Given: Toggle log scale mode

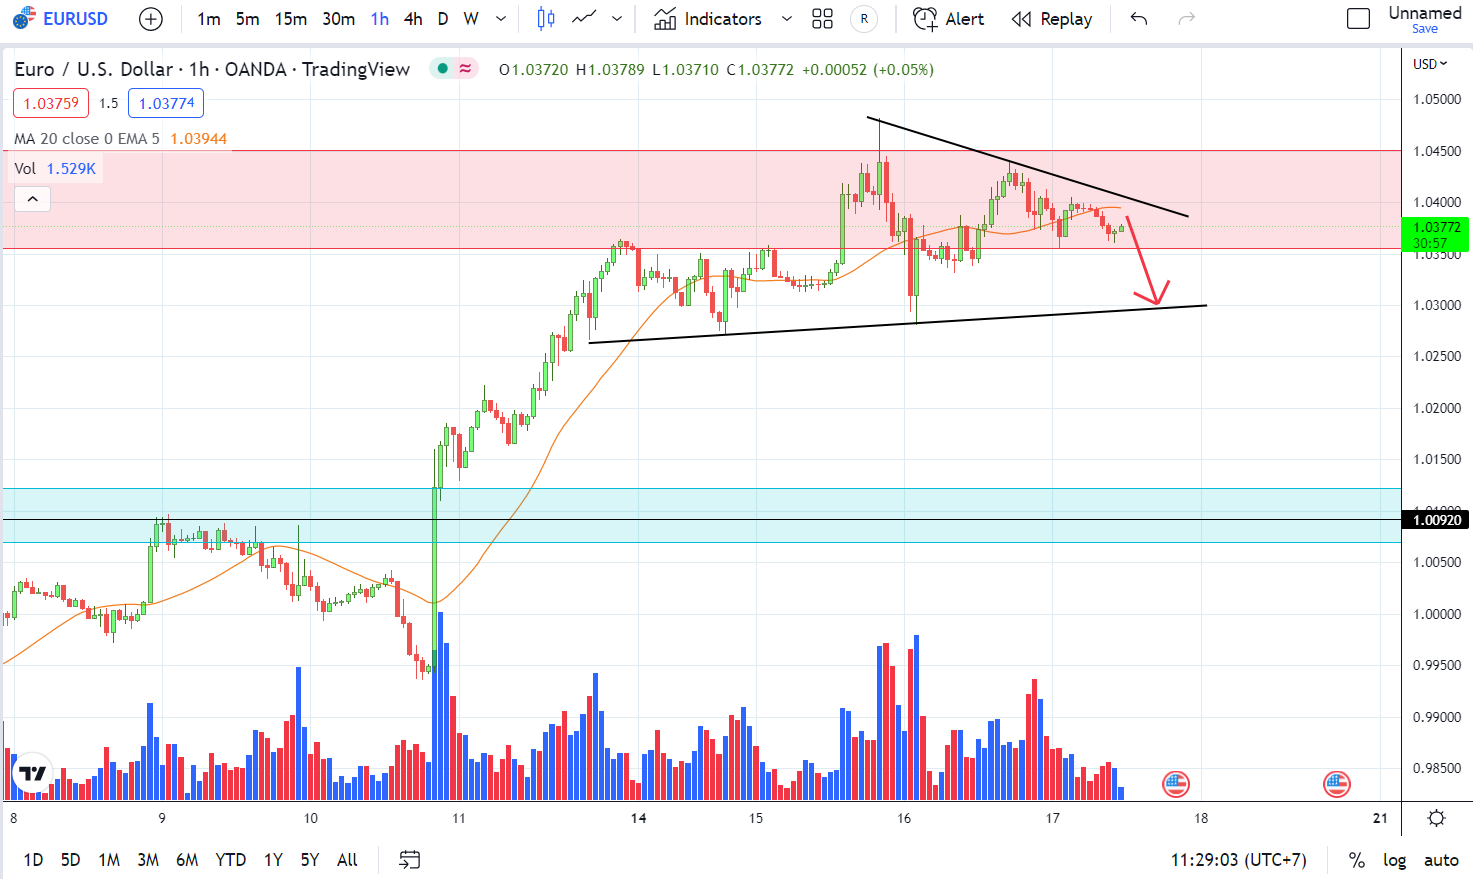Looking at the screenshot, I should coord(1394,860).
